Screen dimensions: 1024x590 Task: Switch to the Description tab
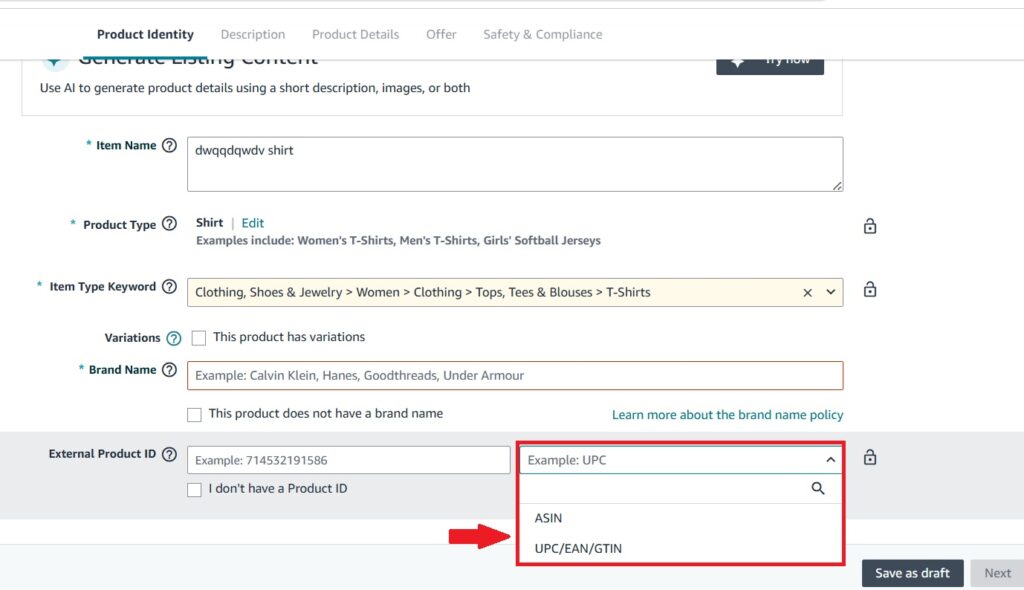click(x=252, y=34)
